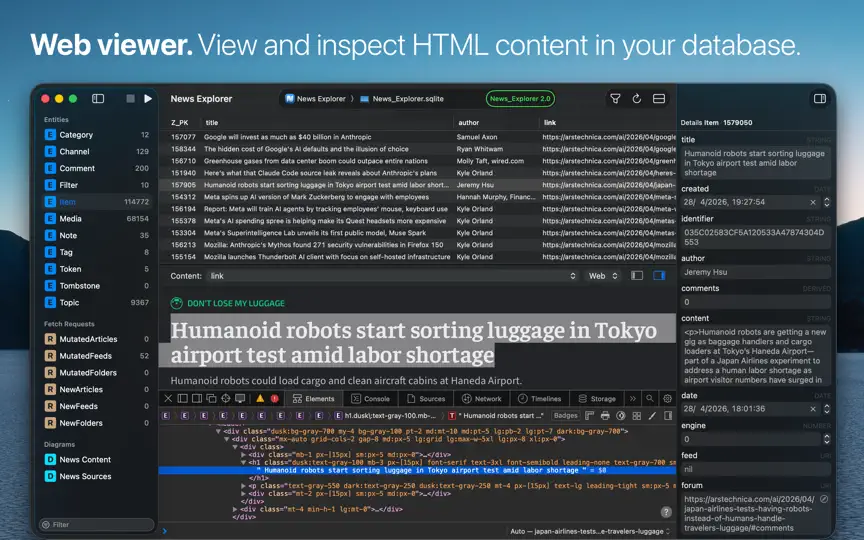Adjust the date field stepper
The height and width of the screenshot is (540, 864).
(827, 409)
